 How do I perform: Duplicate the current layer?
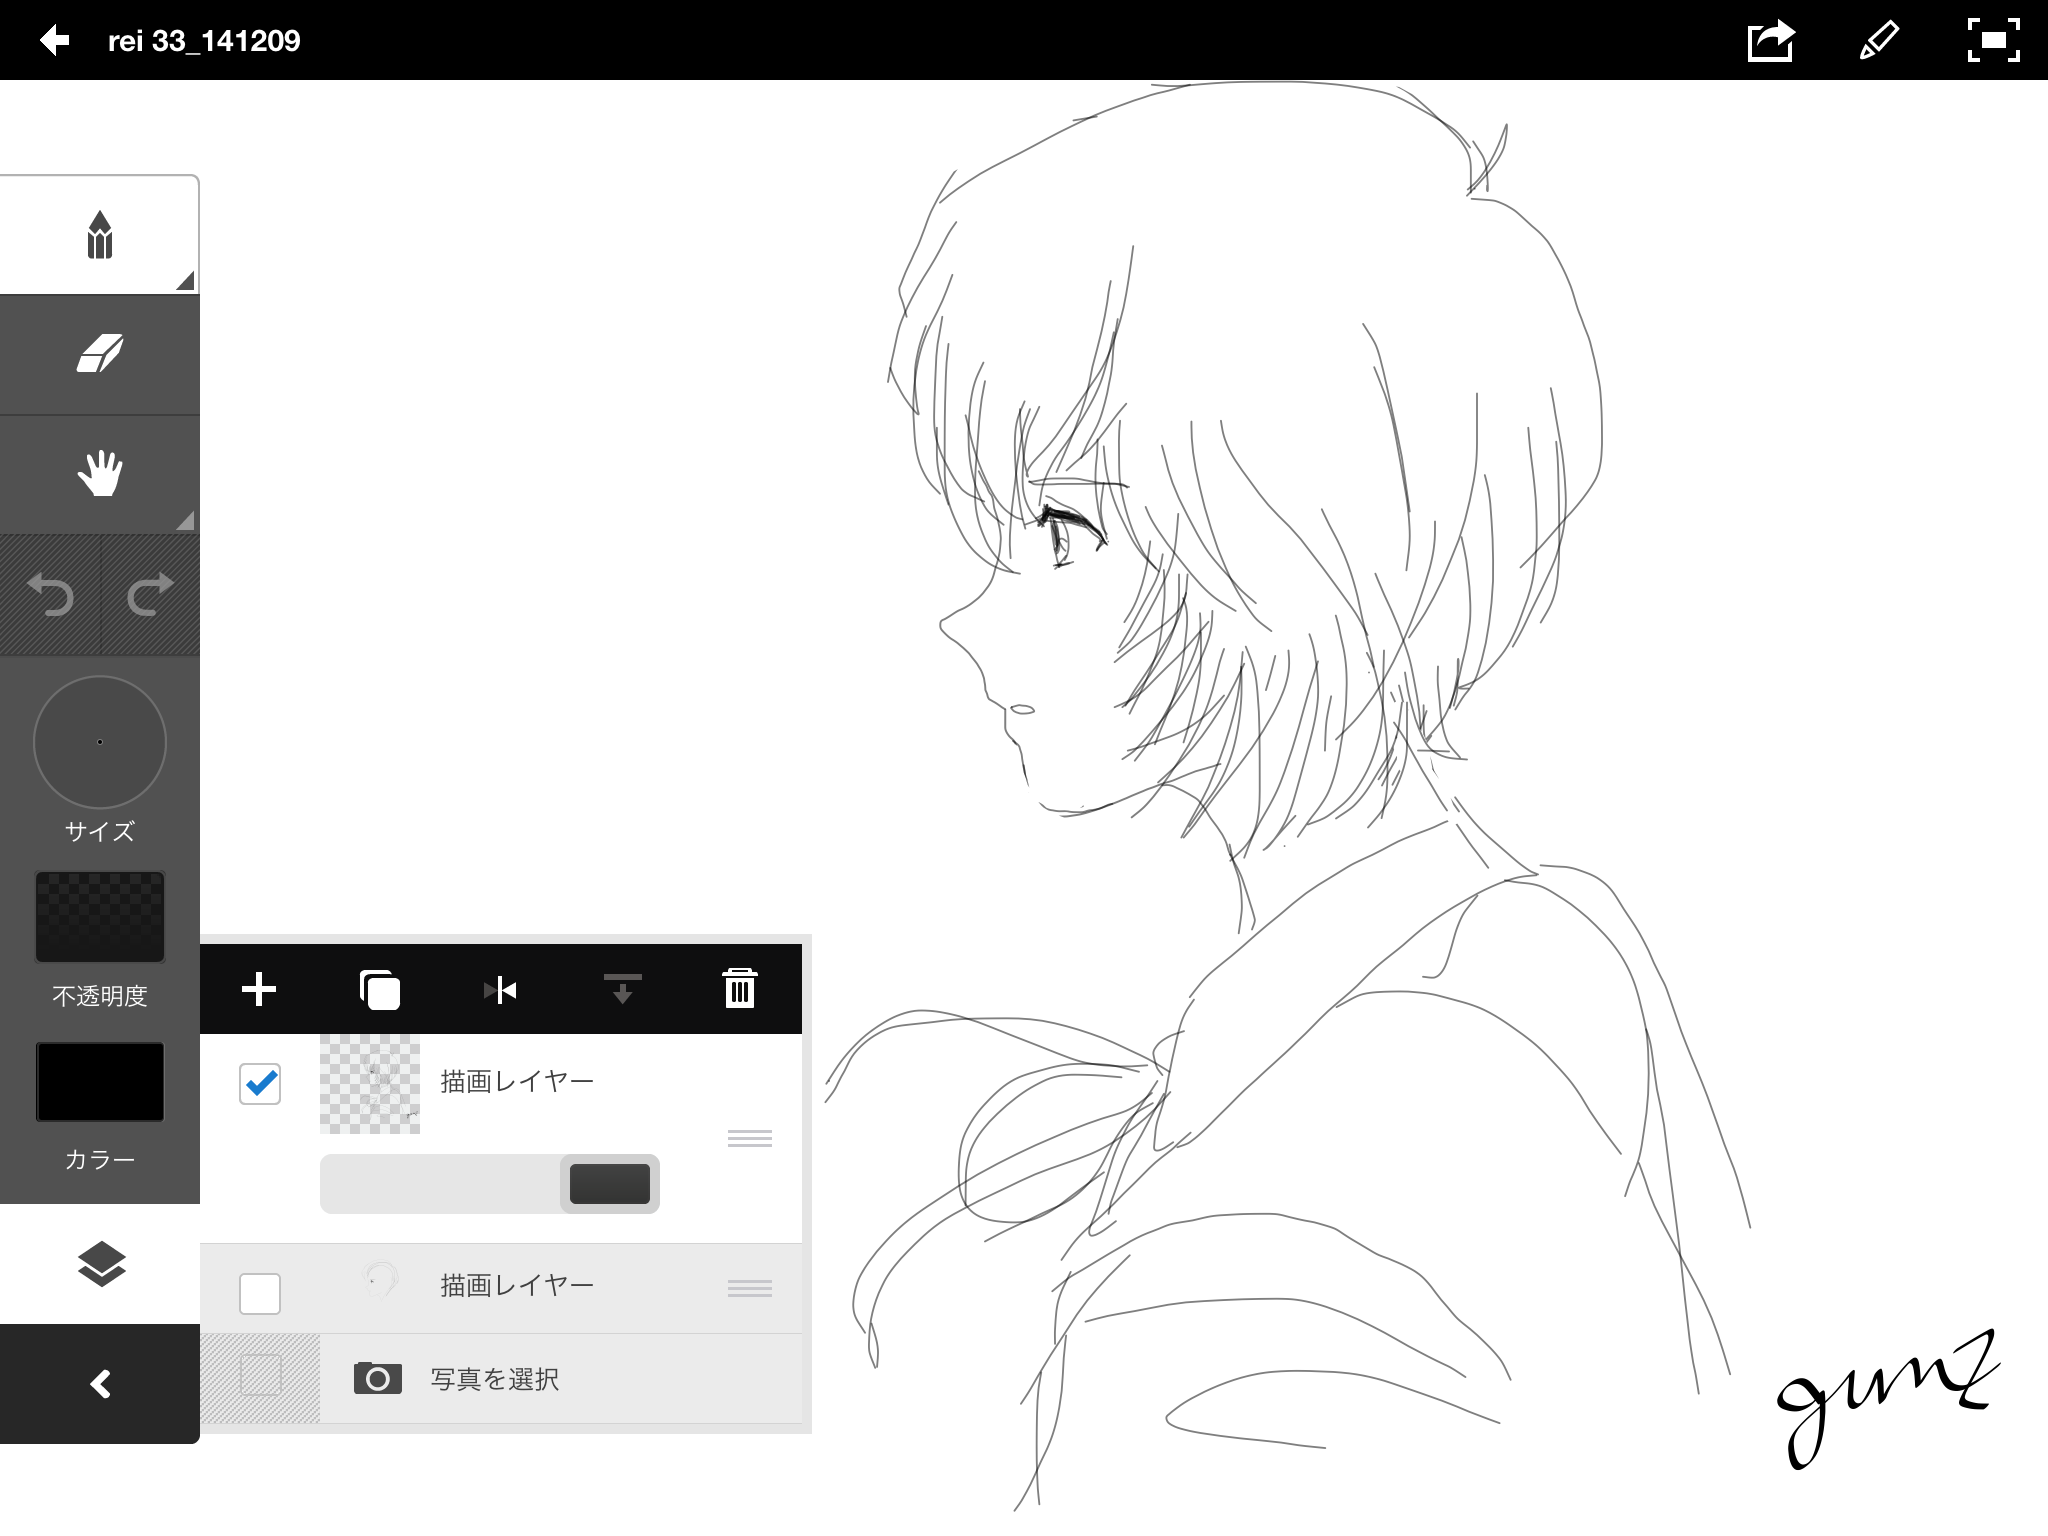pos(379,990)
